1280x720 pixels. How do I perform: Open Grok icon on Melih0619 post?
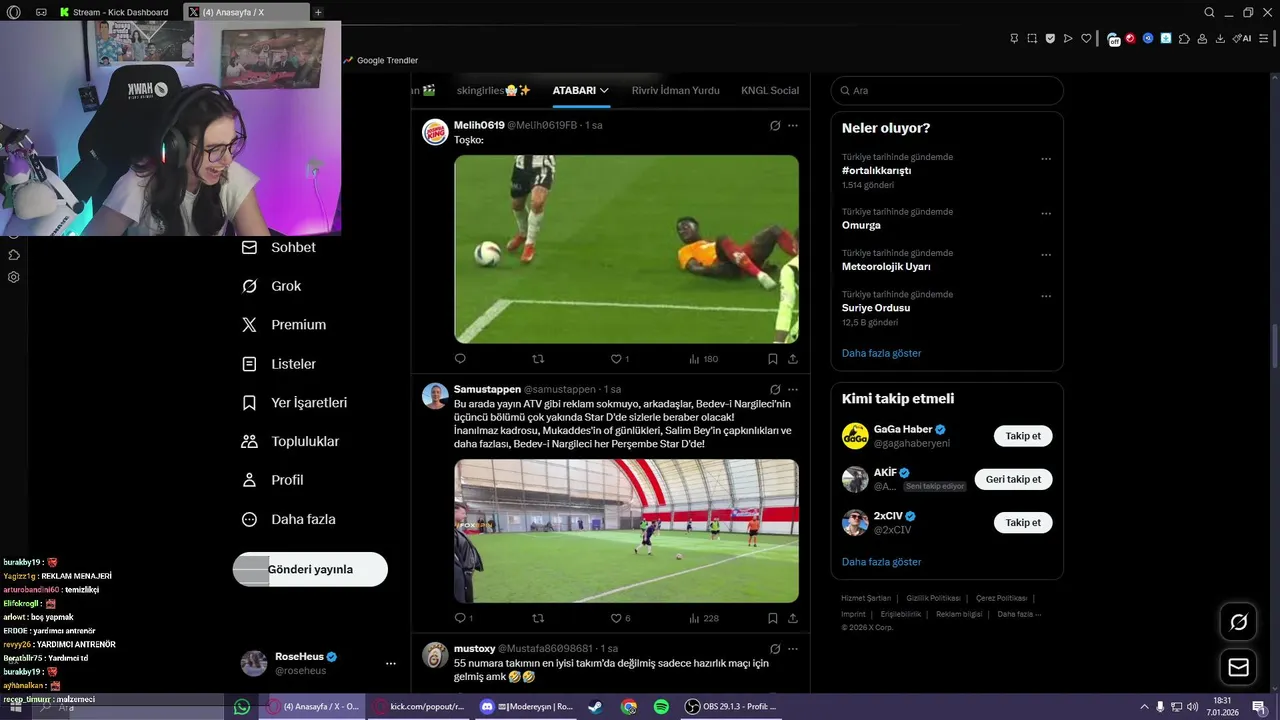tap(775, 126)
